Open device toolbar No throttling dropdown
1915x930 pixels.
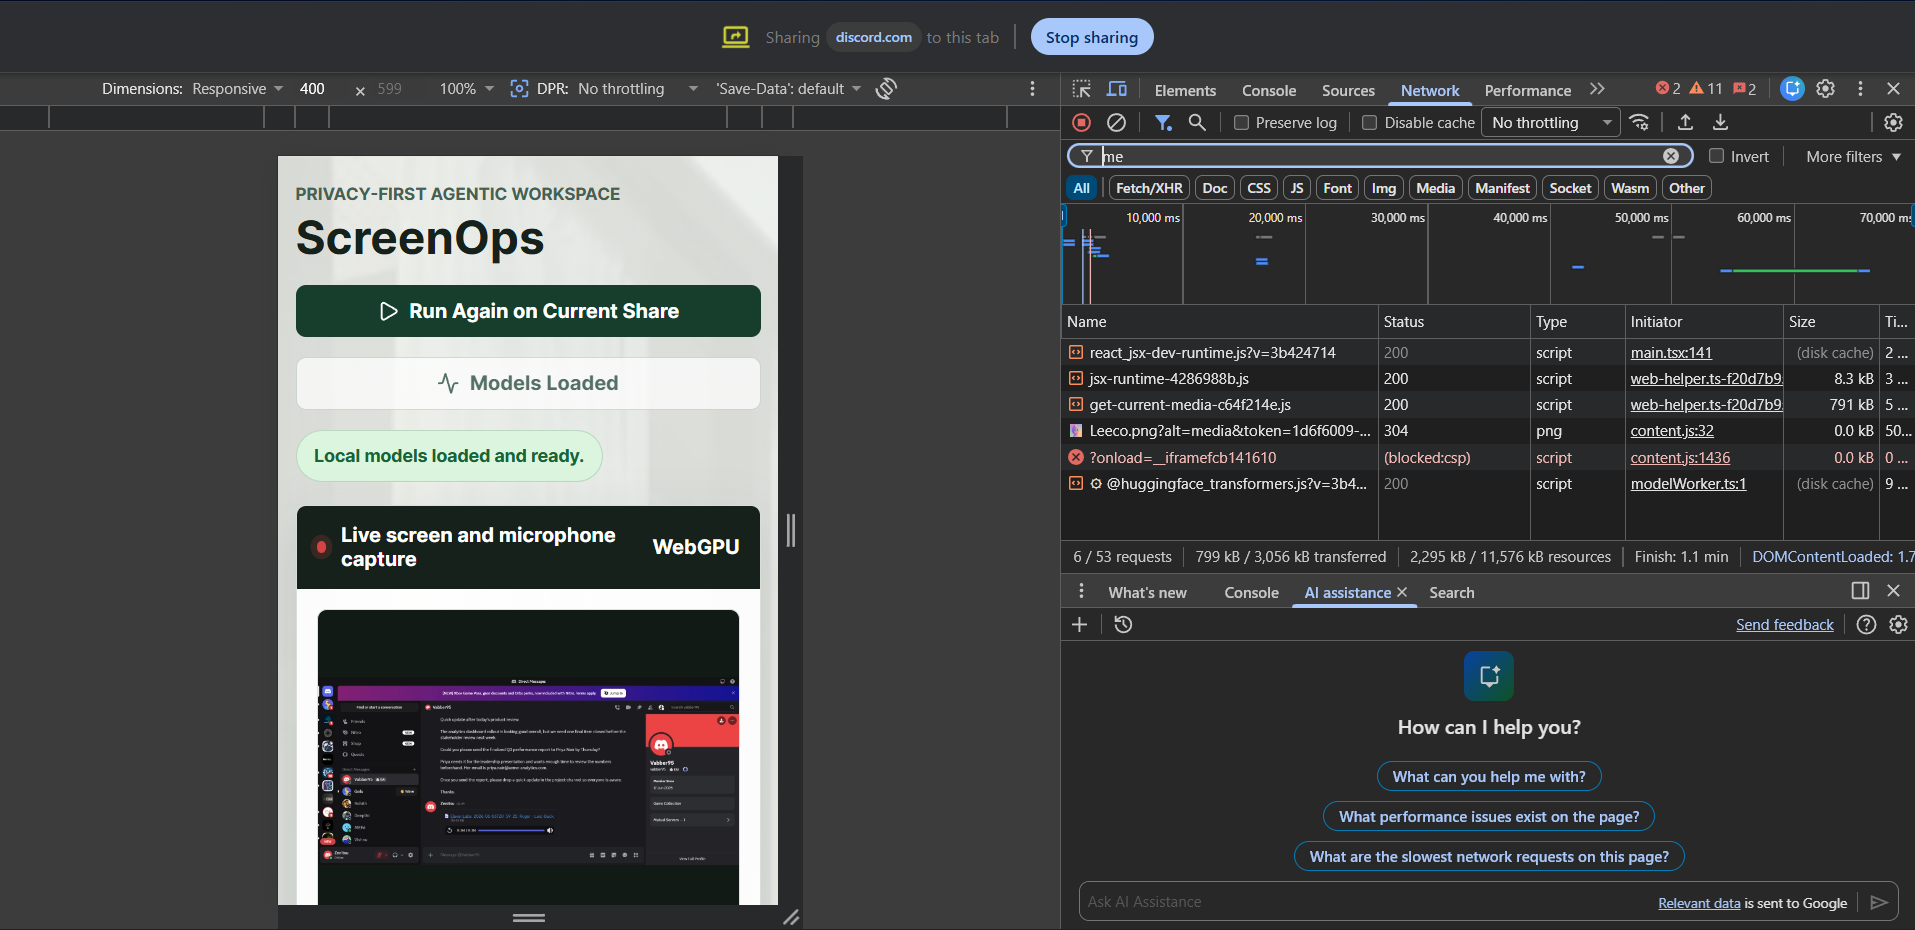point(637,89)
